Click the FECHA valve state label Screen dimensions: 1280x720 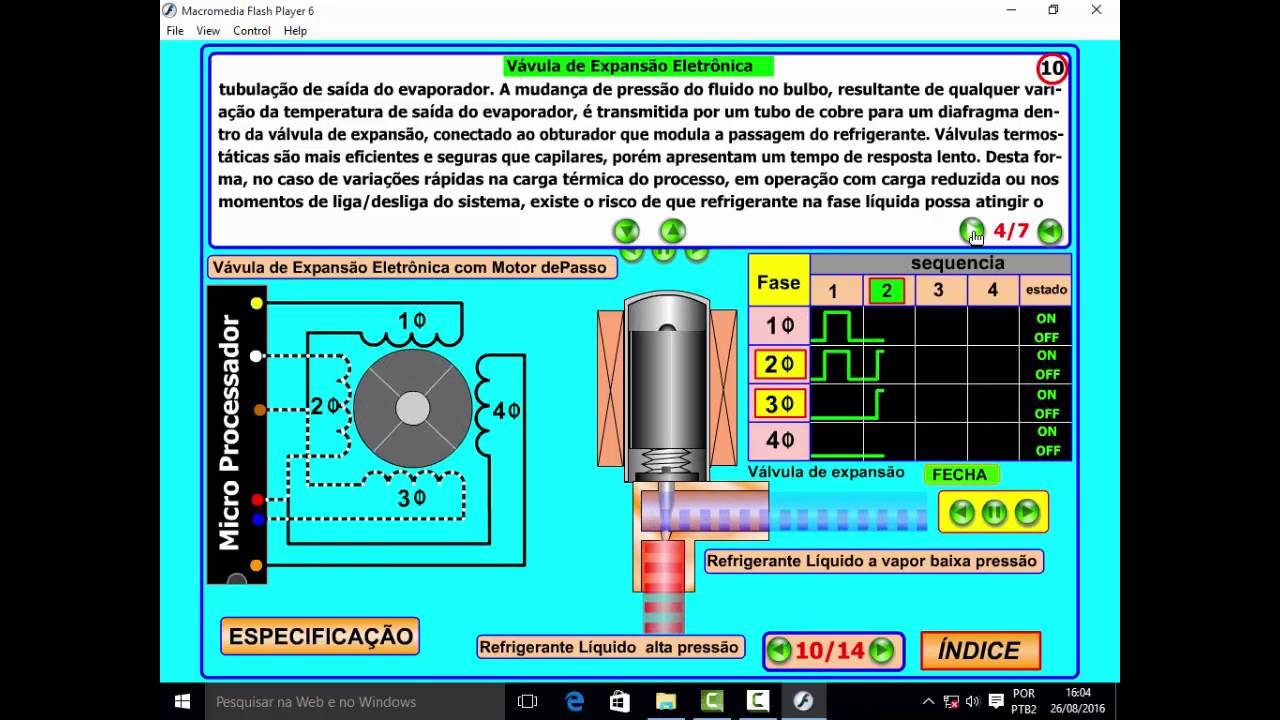(960, 475)
